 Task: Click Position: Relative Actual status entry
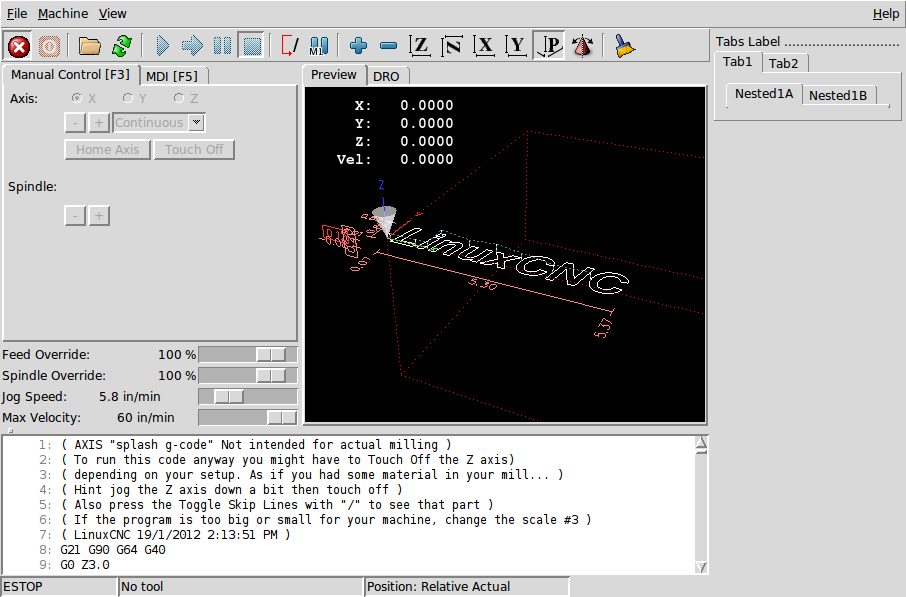click(x=467, y=587)
